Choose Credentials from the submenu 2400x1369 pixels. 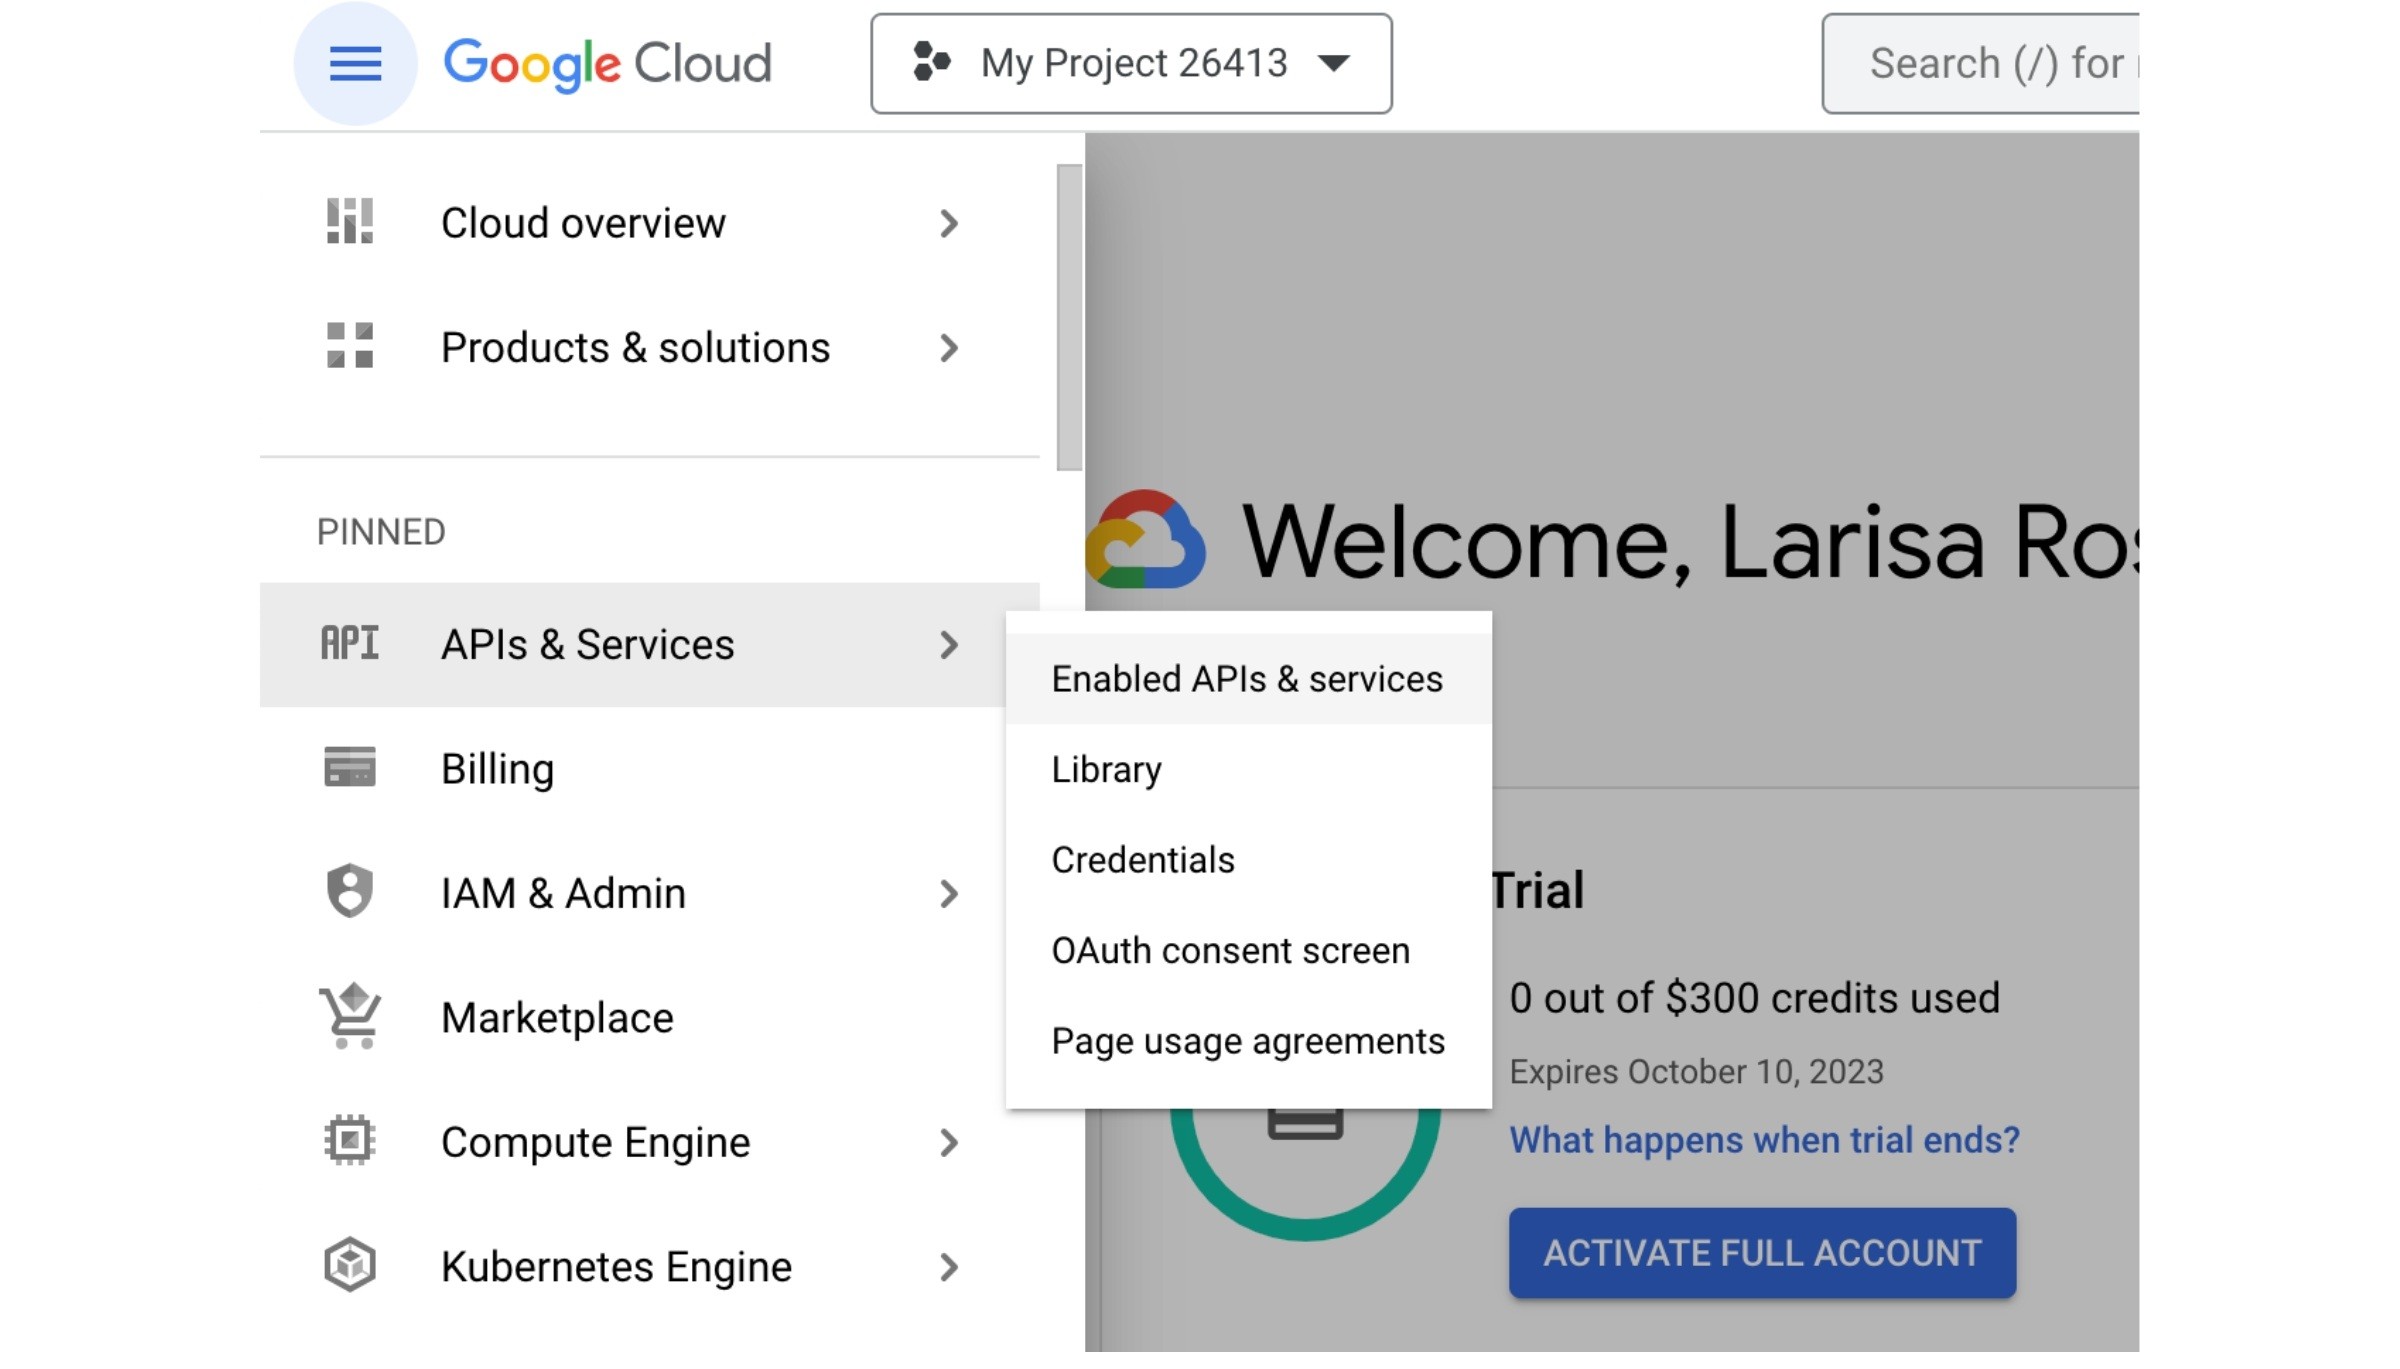1248,860
